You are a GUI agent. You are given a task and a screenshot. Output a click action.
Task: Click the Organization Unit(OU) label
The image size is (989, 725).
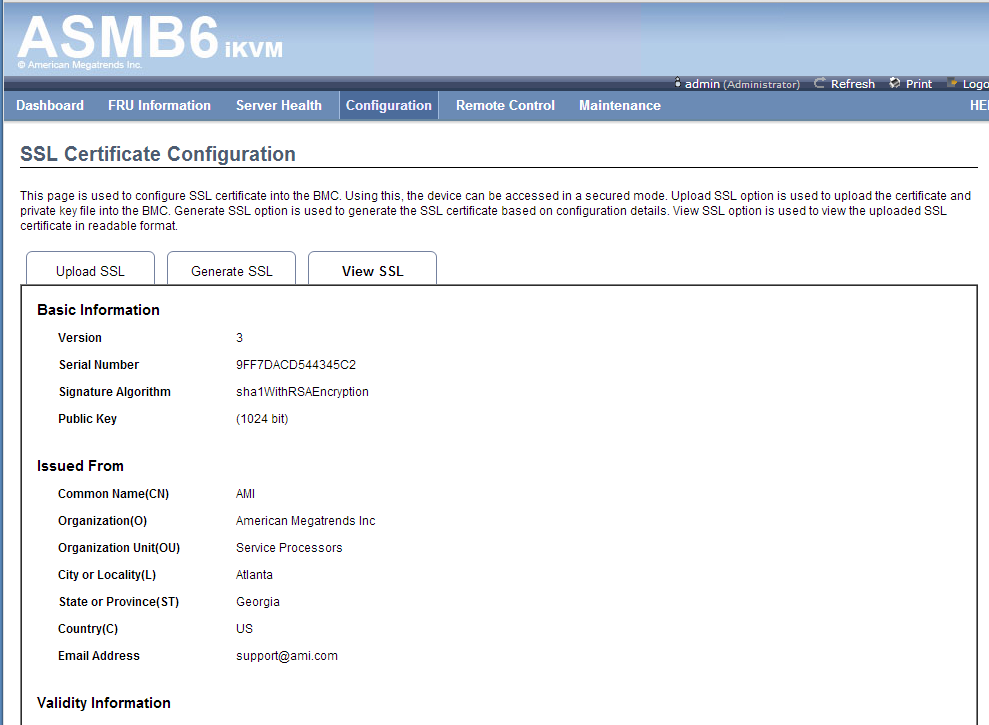coord(119,548)
